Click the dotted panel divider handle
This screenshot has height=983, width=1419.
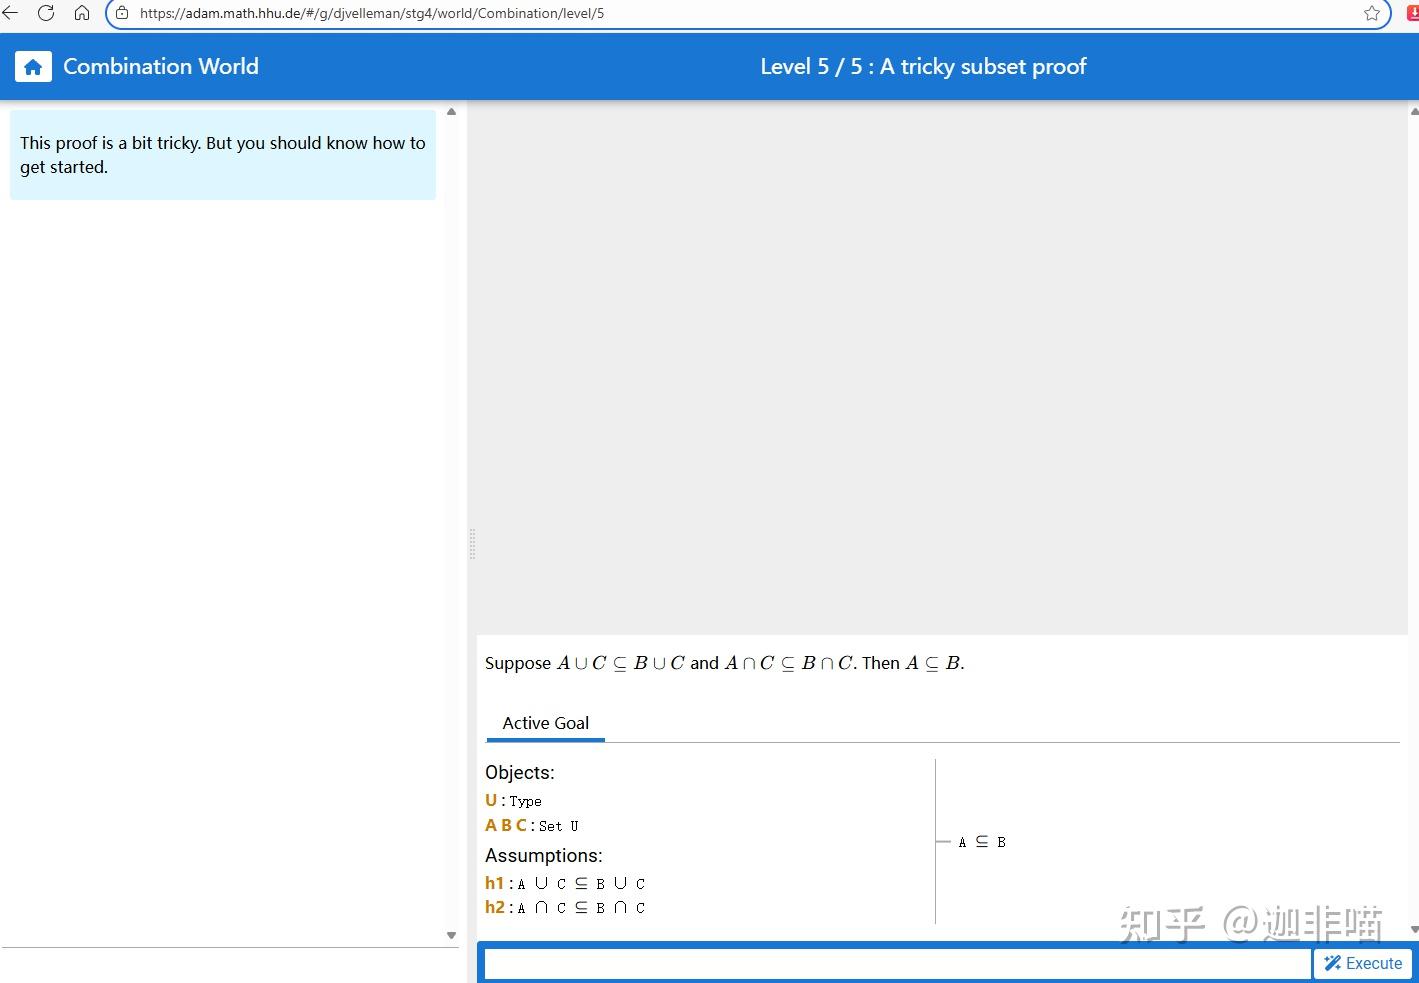point(472,544)
